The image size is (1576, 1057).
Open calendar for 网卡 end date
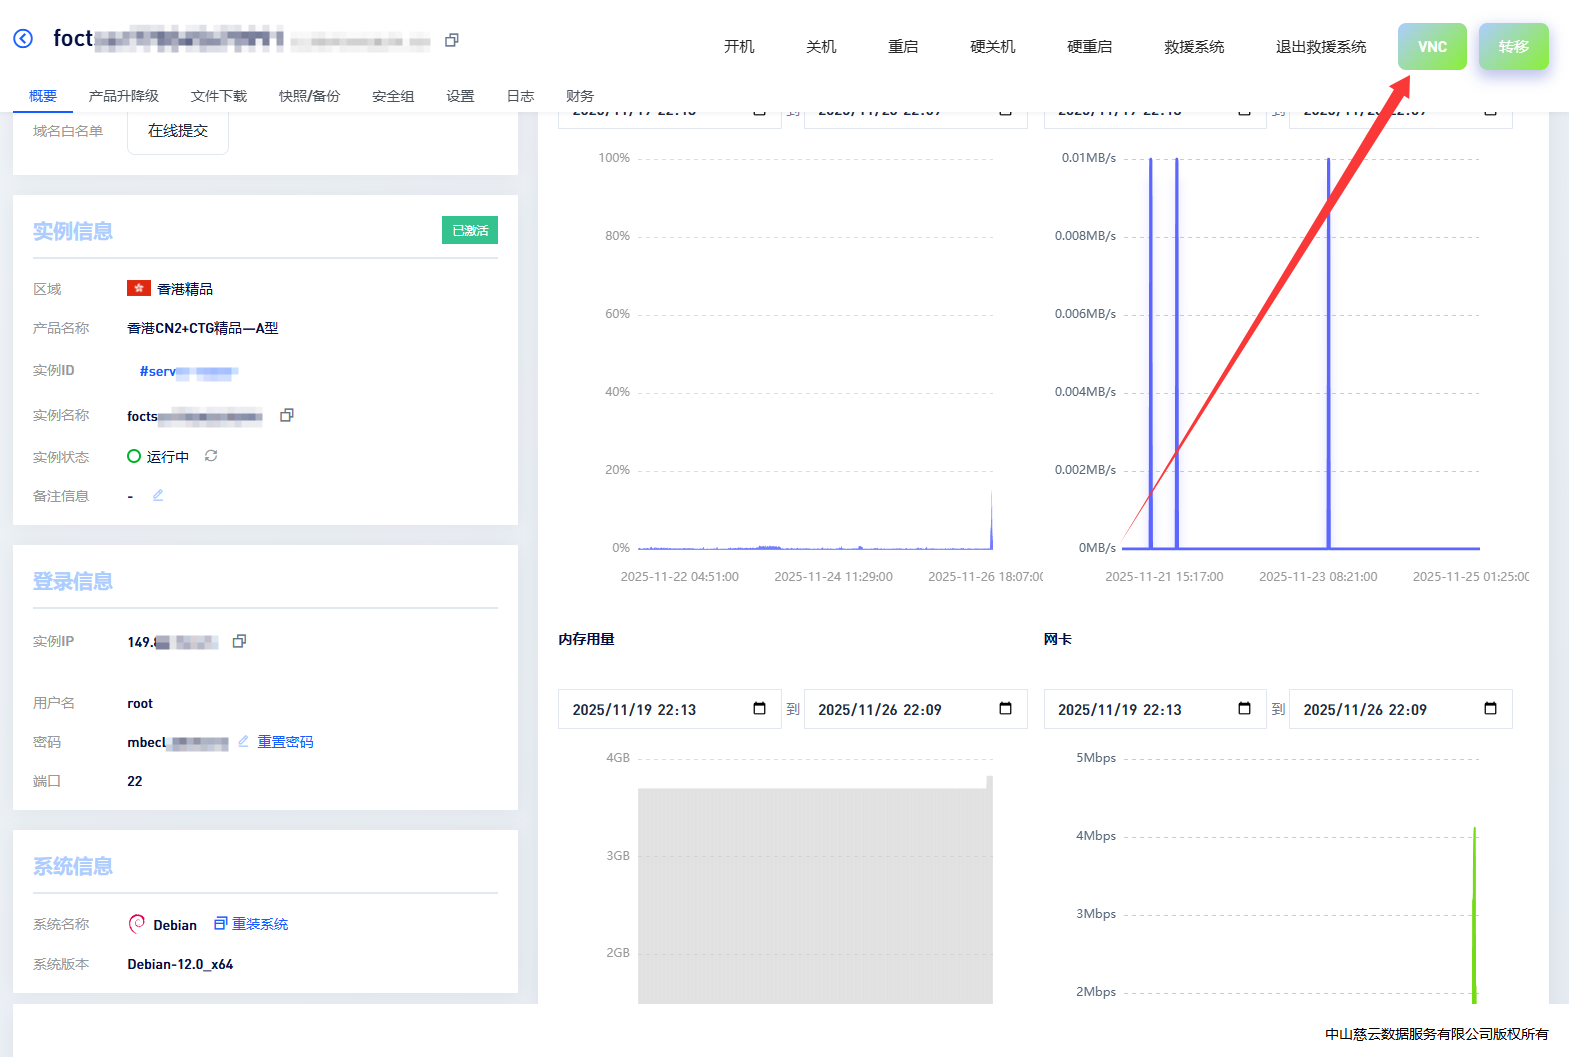pyautogui.click(x=1490, y=709)
